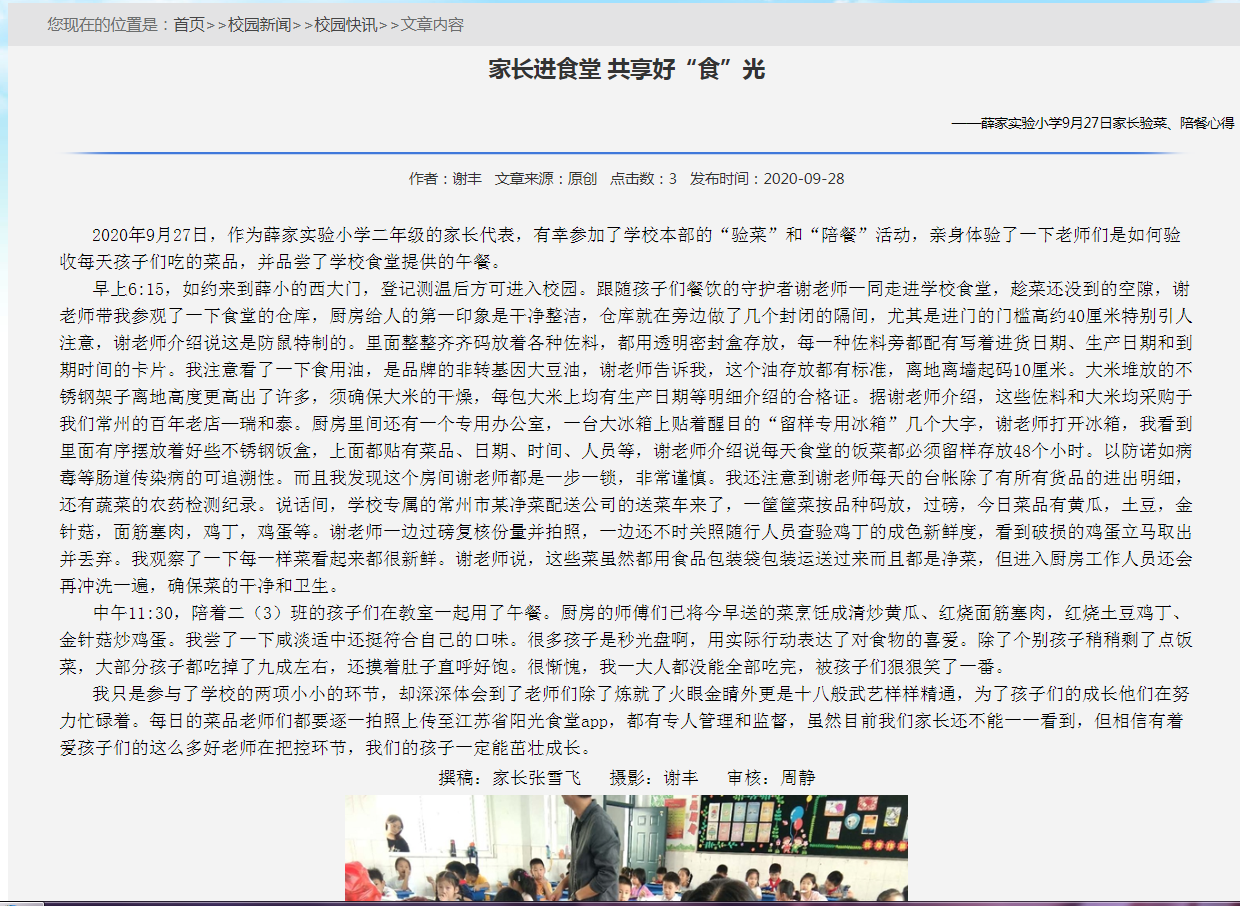
Task: Click the paragraph starting 2020年9月27日
Action: [x=620, y=249]
